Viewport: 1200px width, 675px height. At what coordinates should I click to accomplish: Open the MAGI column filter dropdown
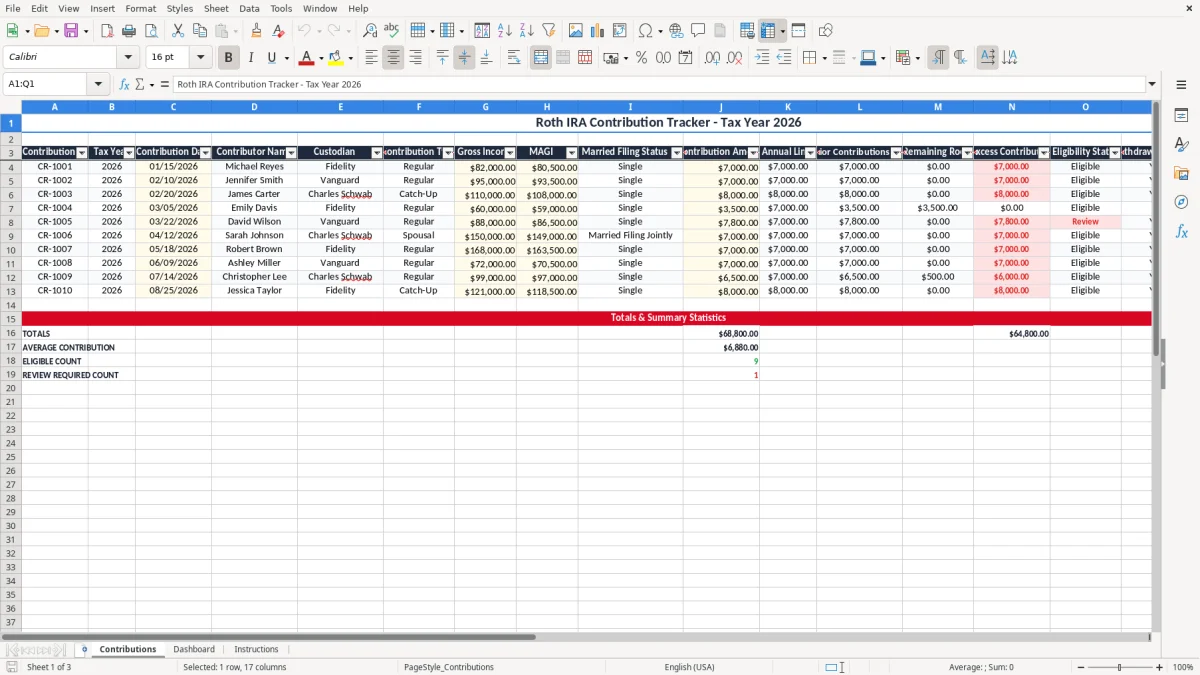[572, 153]
